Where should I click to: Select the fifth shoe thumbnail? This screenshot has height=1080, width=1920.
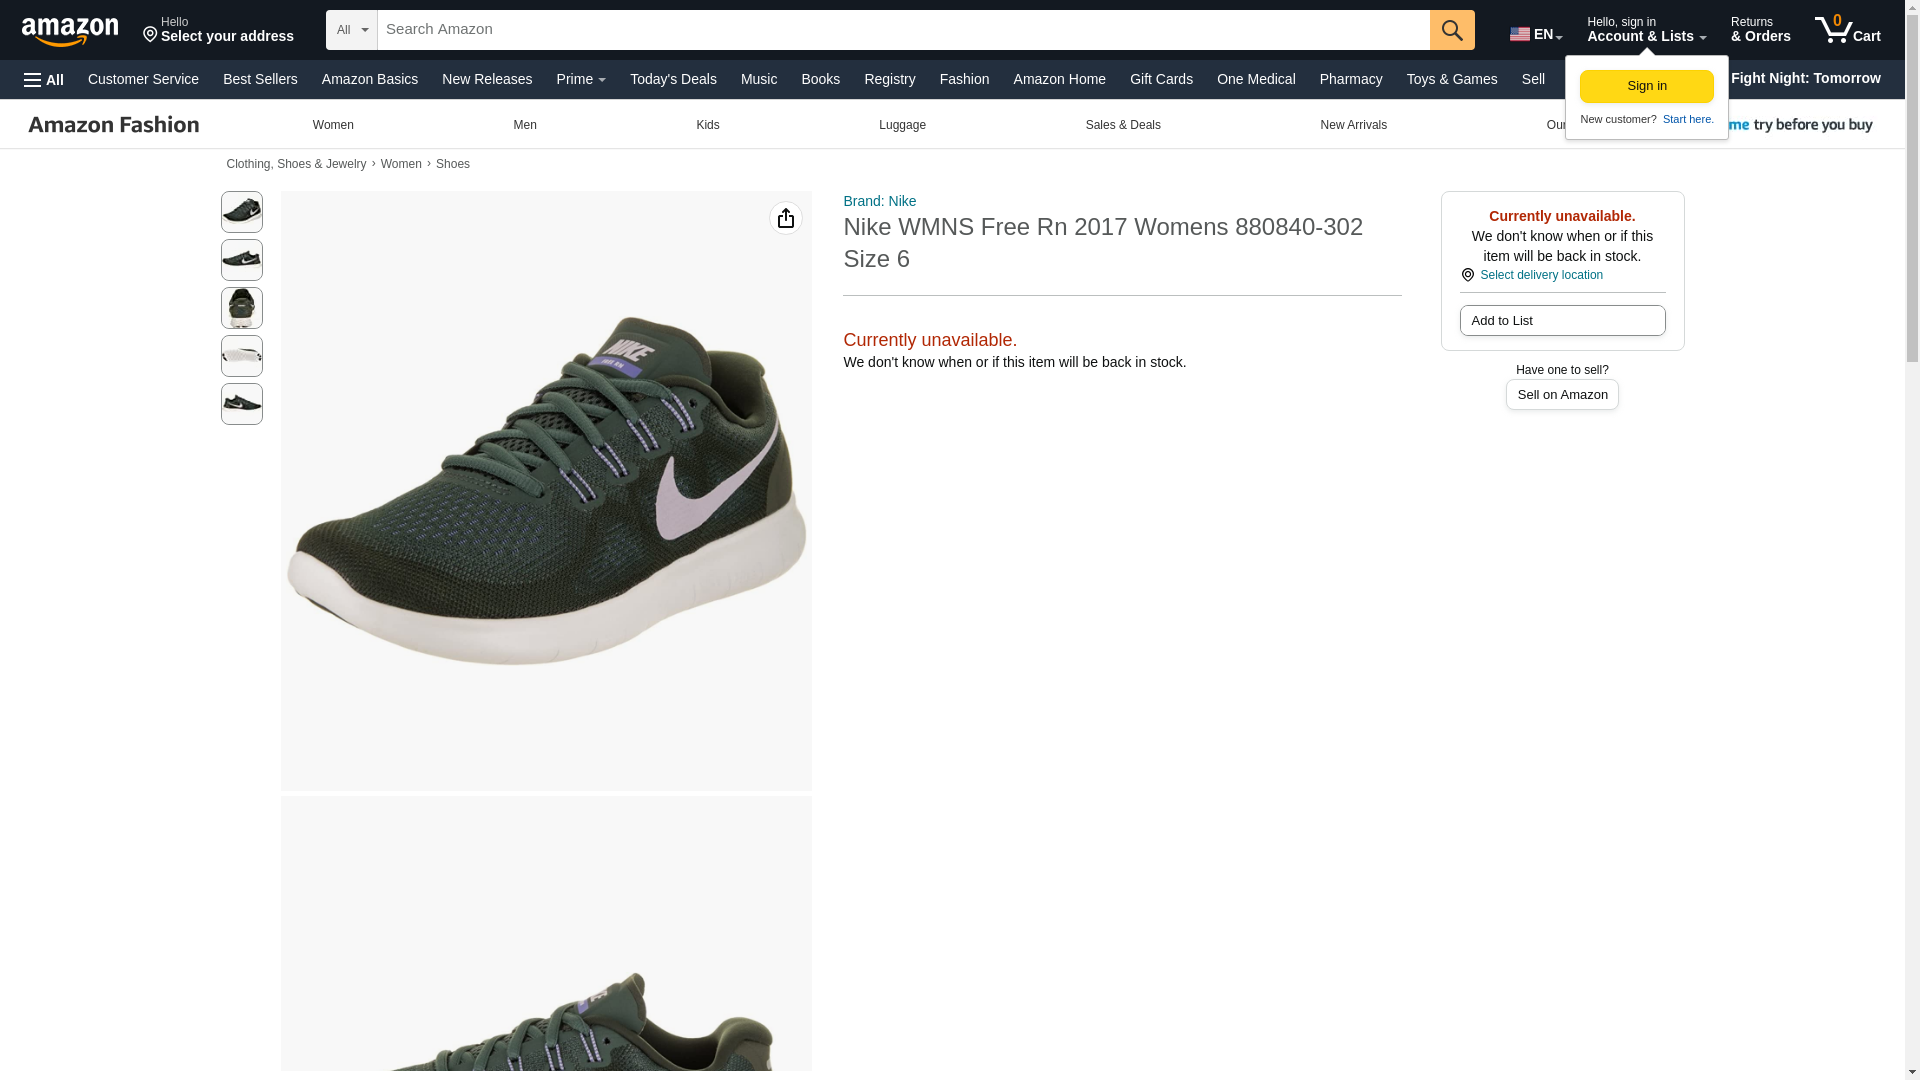242,404
